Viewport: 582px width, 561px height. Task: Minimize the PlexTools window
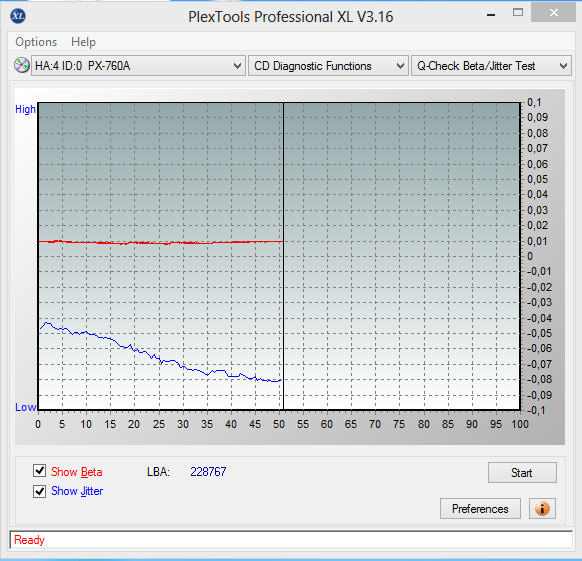[491, 14]
